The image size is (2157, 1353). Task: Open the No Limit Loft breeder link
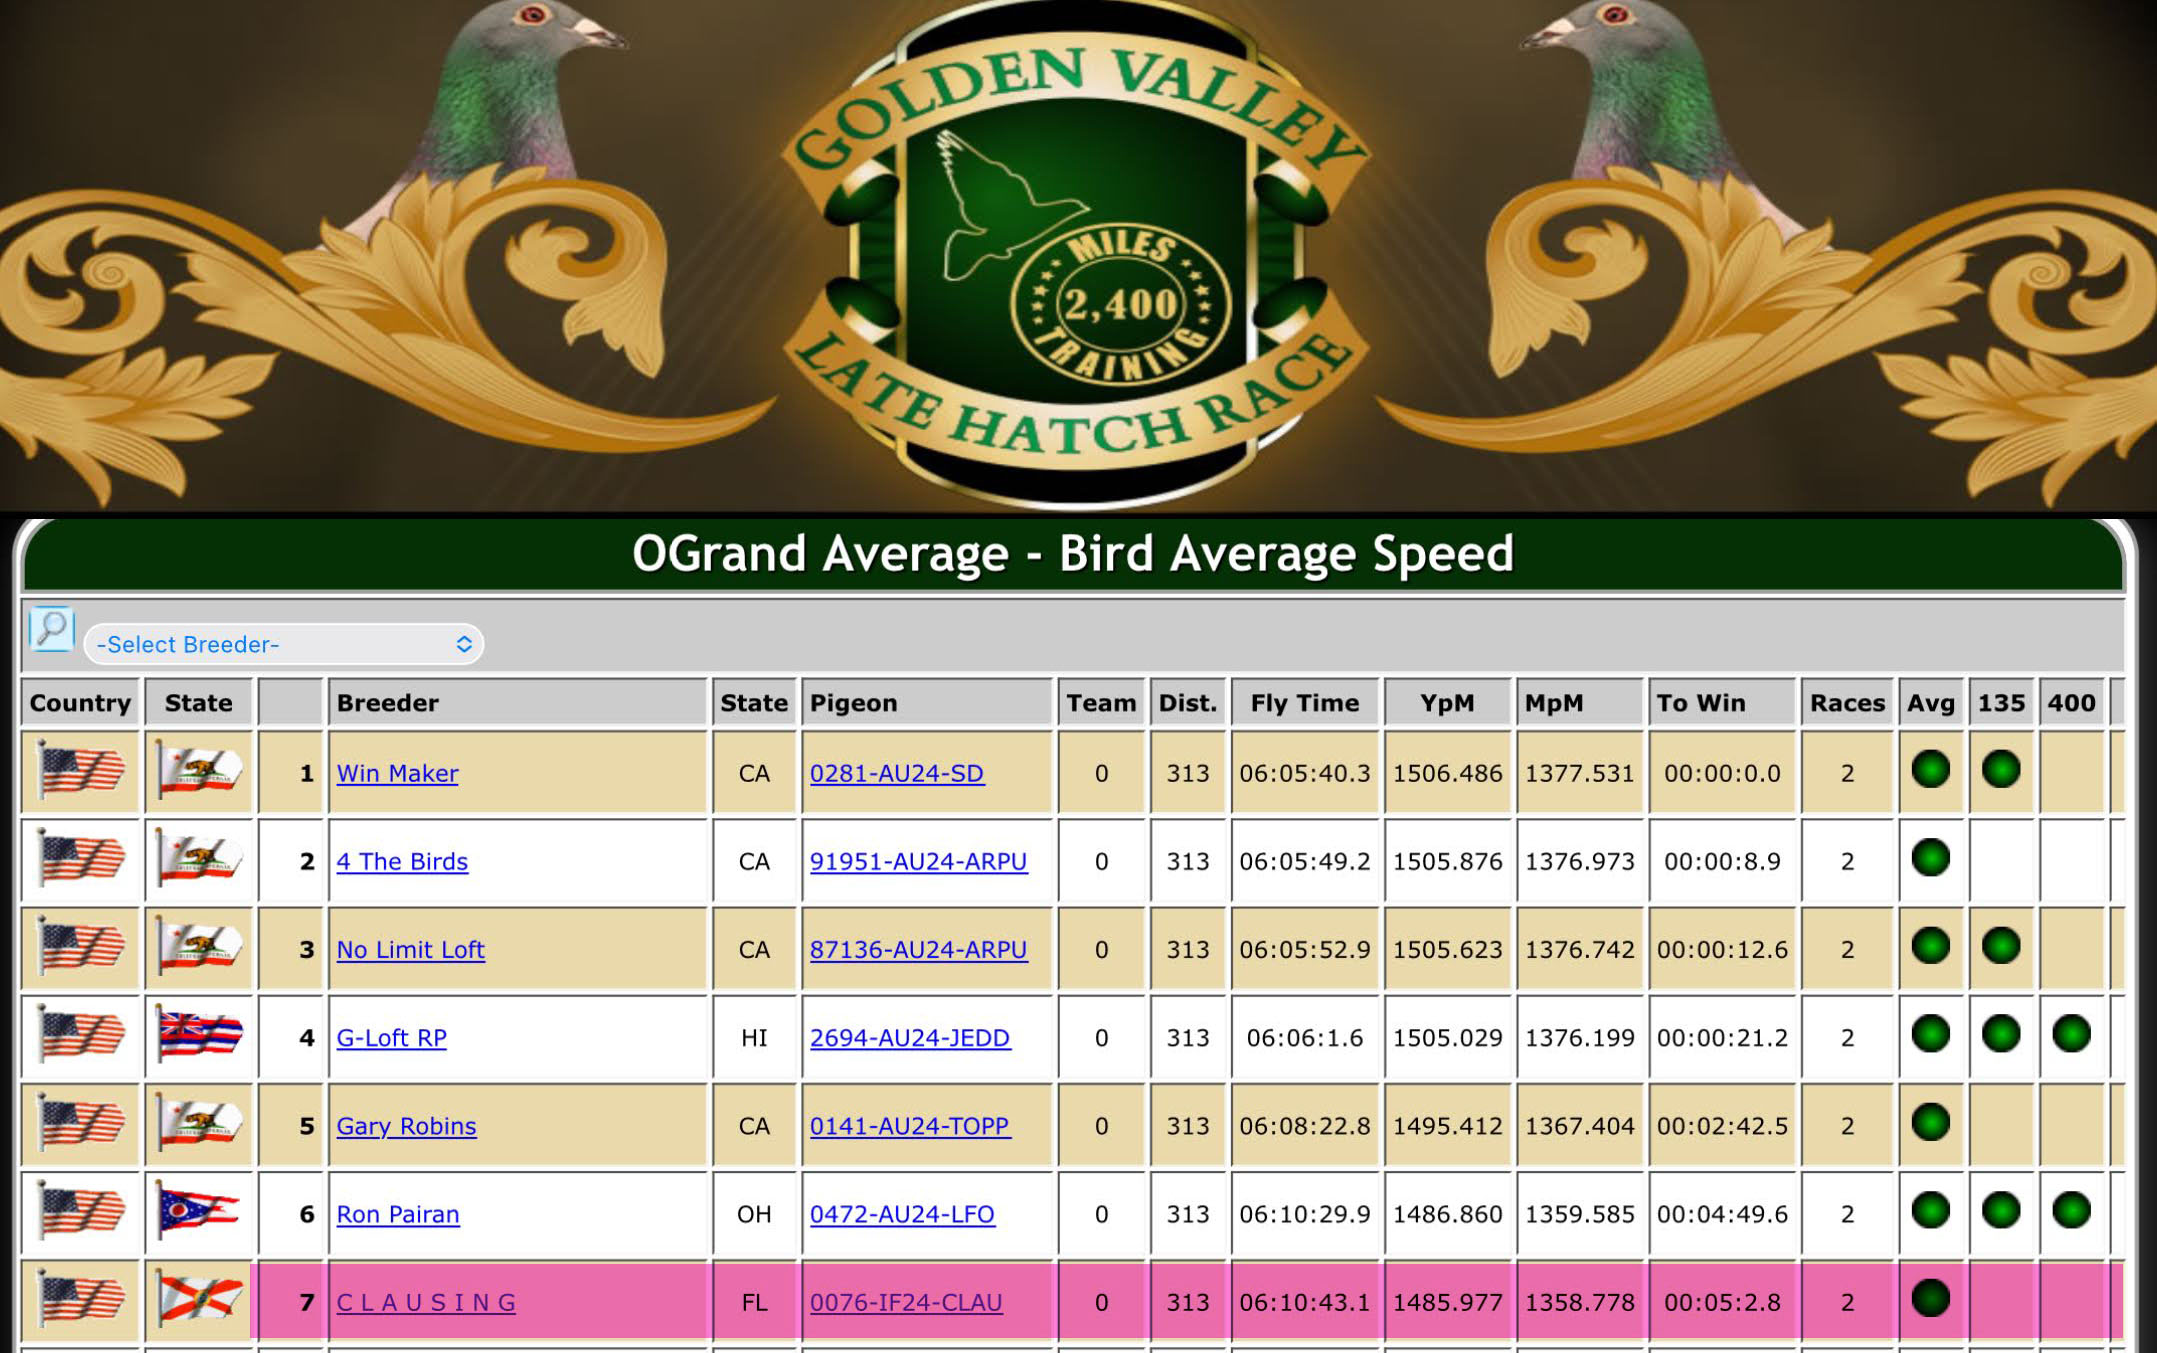coord(410,949)
